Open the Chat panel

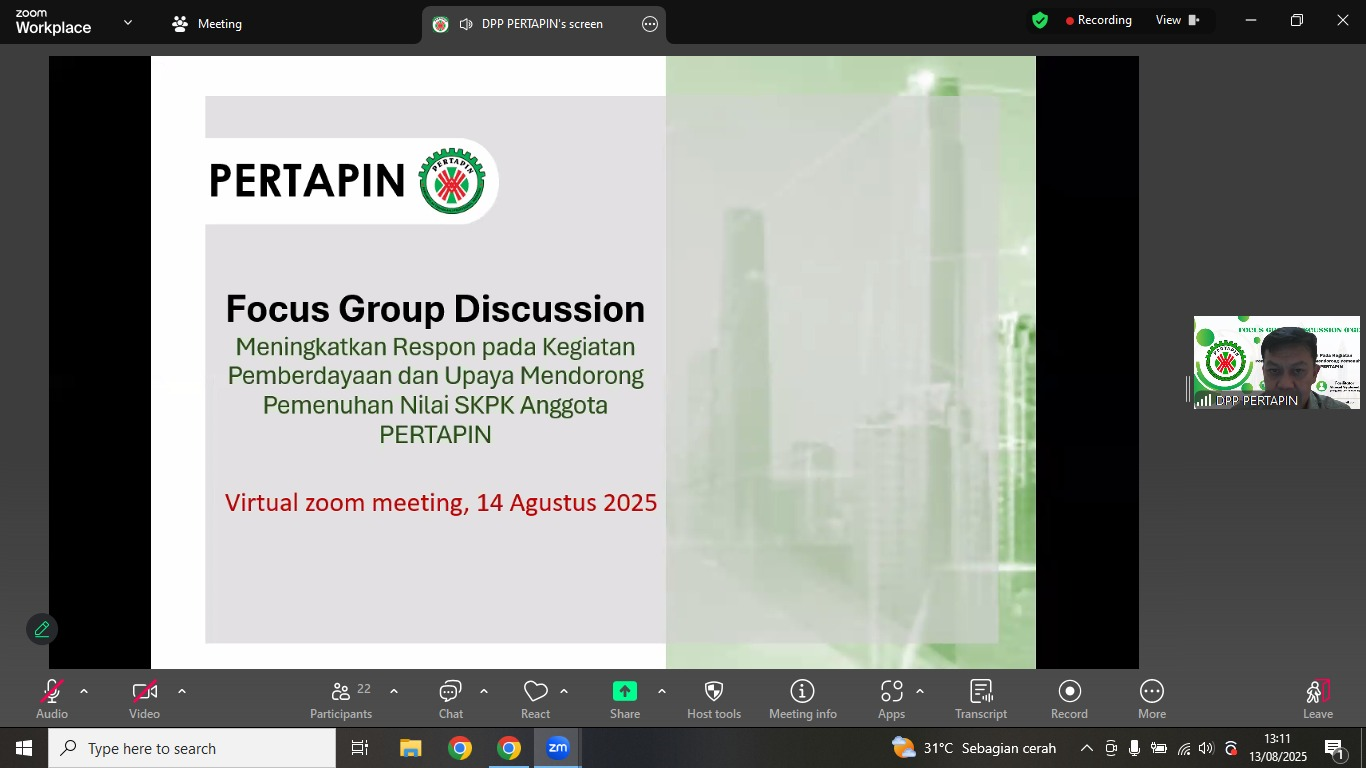coord(450,699)
